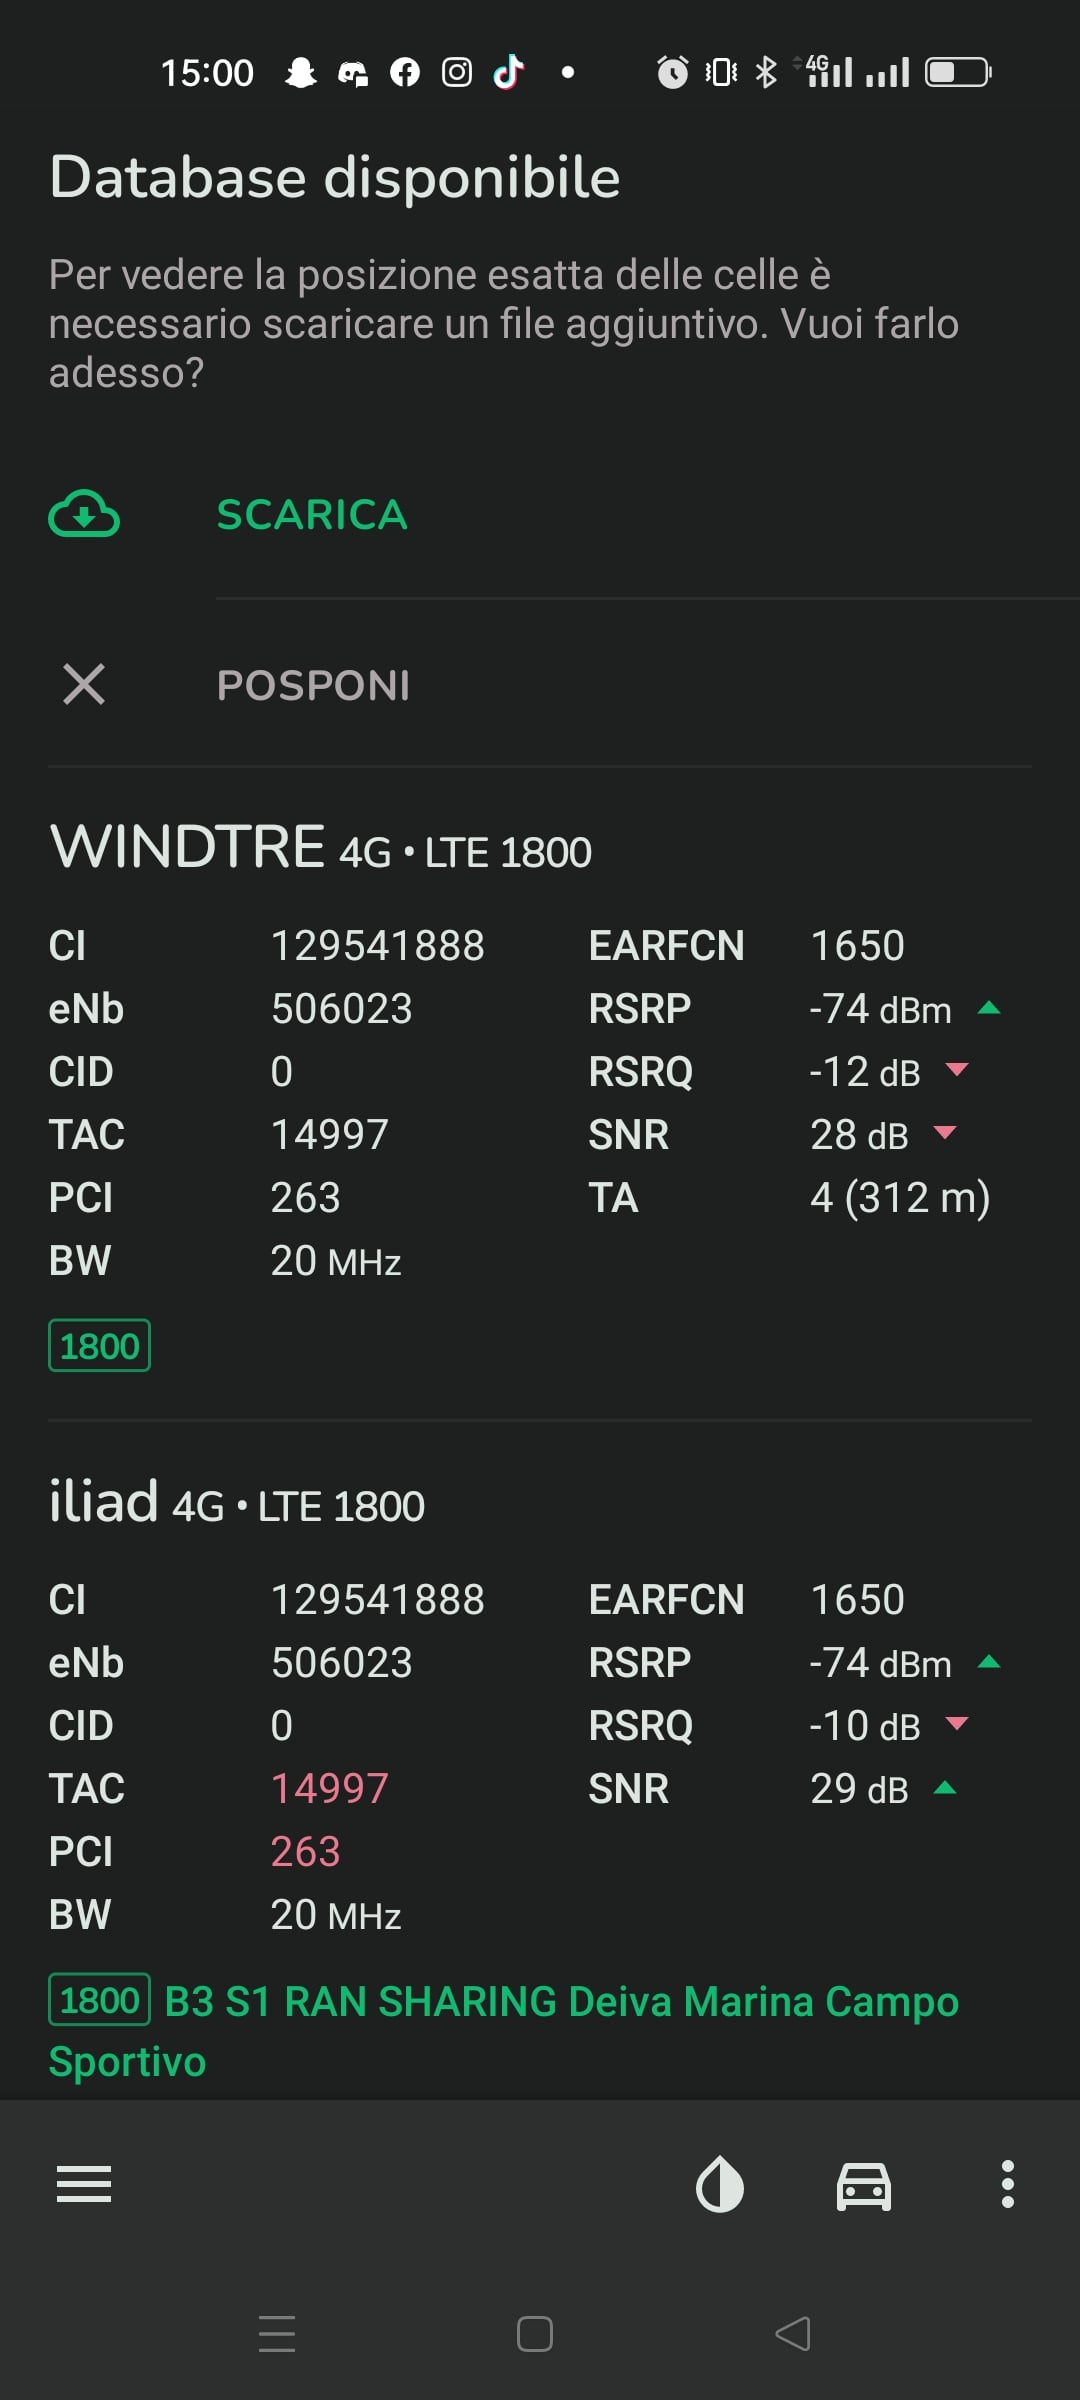1080x2400 pixels.
Task: Tap WINDTRE CI value 129541888
Action: tap(378, 946)
